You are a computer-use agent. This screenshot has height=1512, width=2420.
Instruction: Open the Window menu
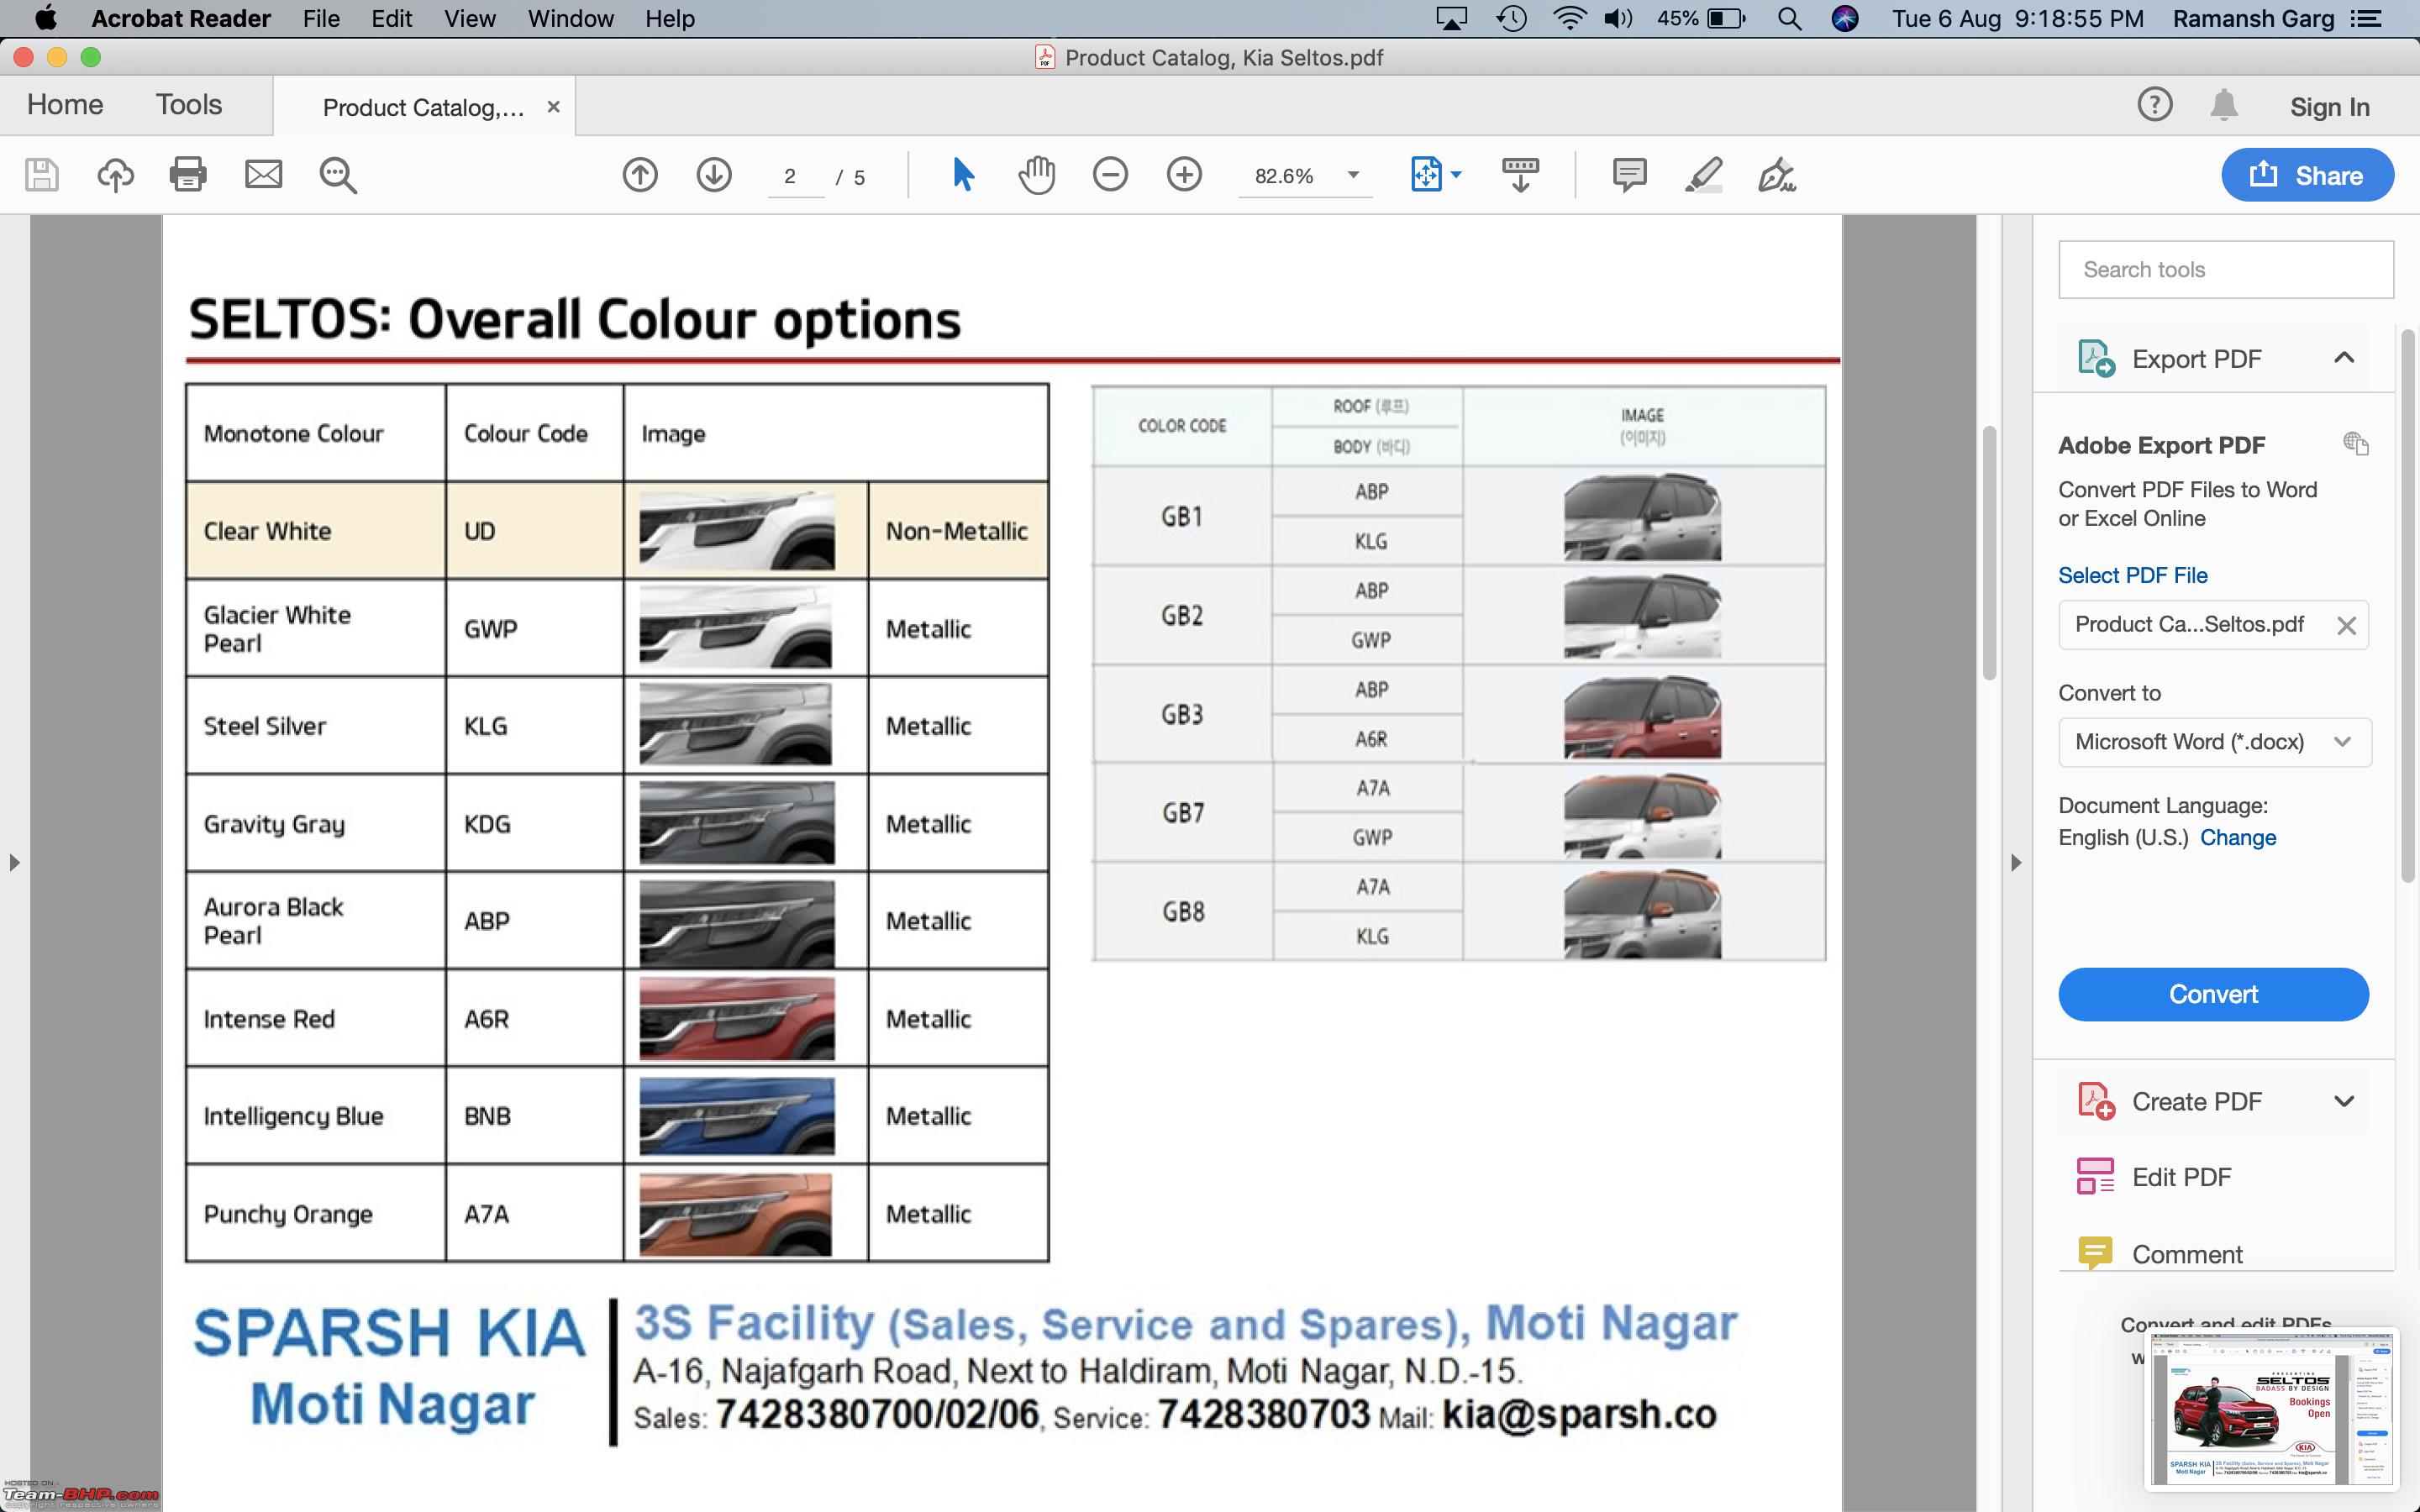[571, 18]
